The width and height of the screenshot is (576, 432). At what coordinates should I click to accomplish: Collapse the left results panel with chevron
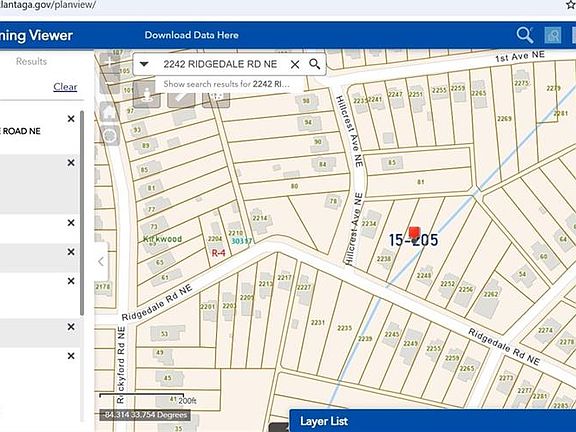coord(101,262)
